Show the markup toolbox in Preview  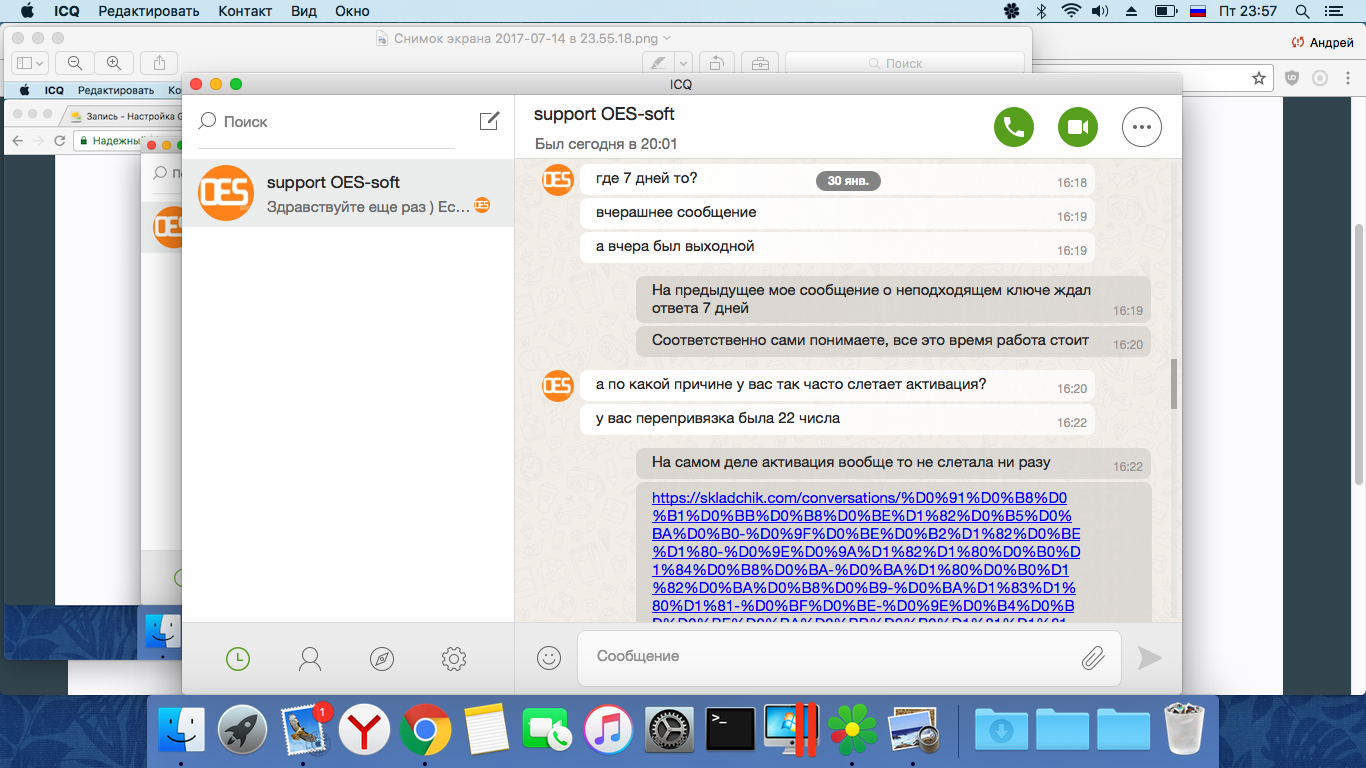tap(760, 62)
